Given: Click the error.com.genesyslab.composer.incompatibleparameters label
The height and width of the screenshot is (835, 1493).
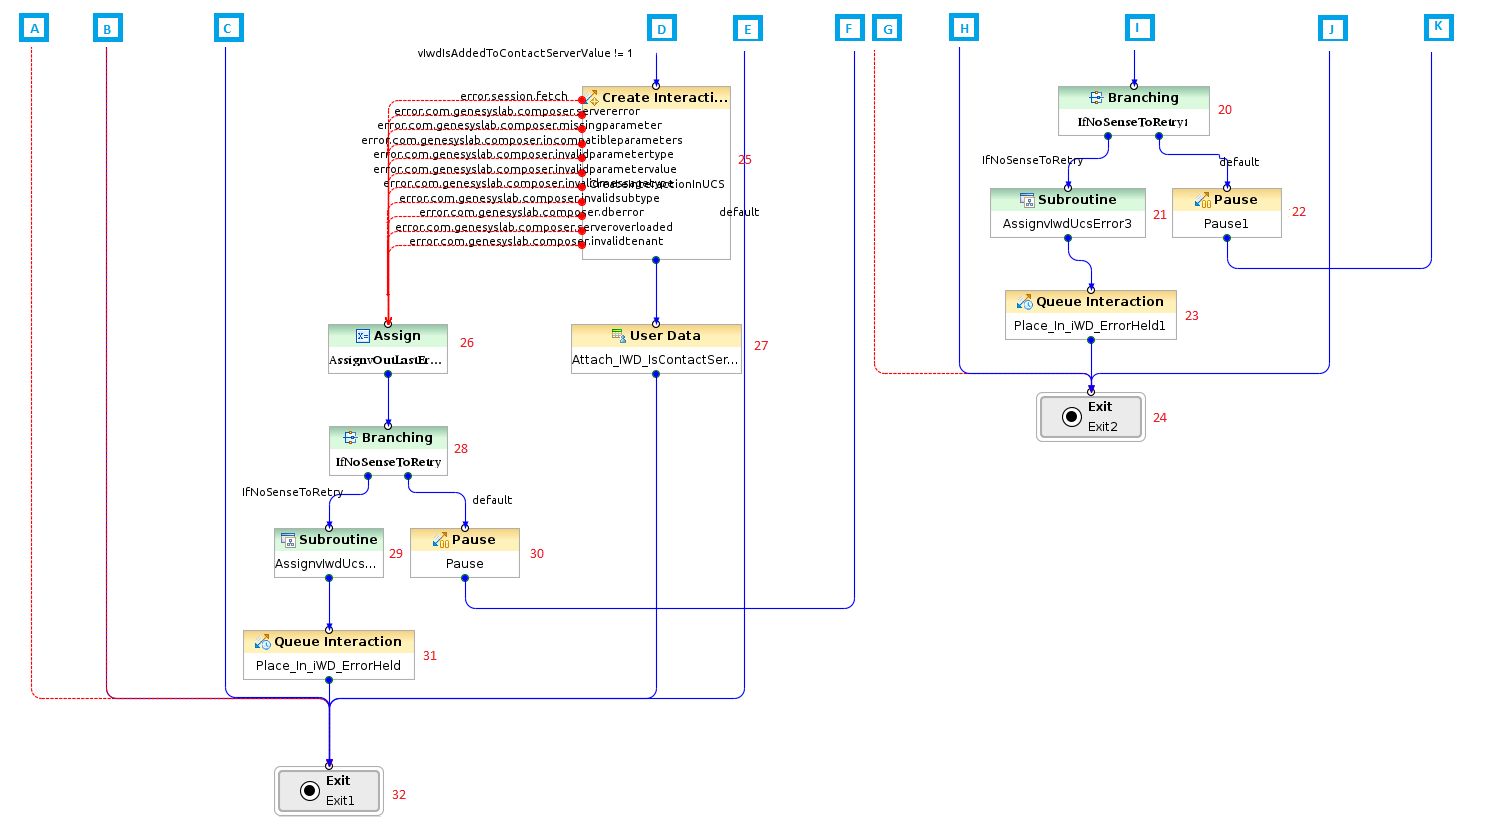Looking at the screenshot, I should (x=522, y=140).
